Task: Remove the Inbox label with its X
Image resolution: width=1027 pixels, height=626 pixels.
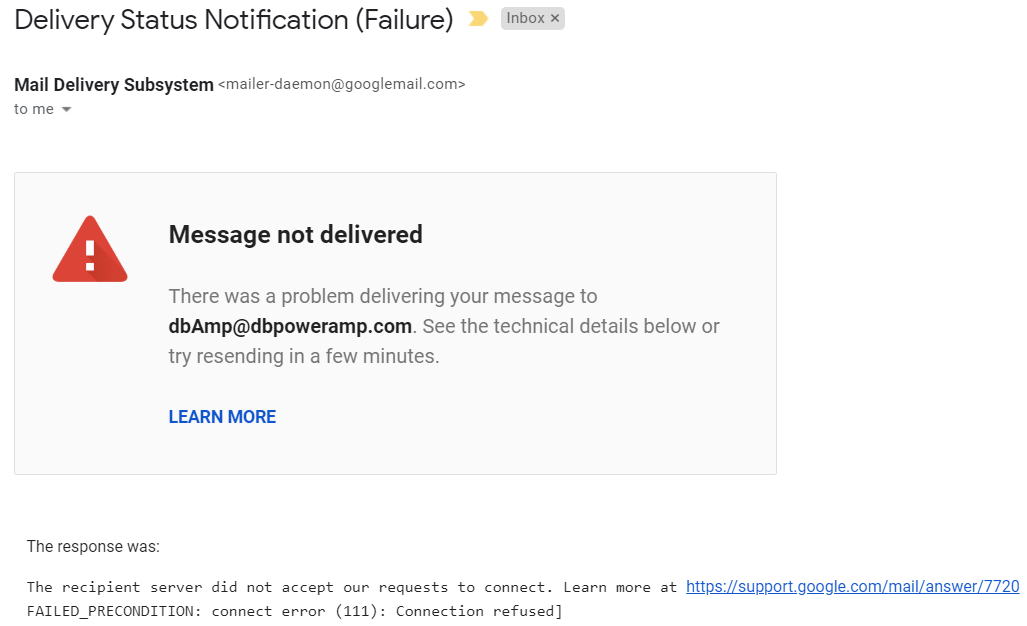Action: [x=556, y=19]
